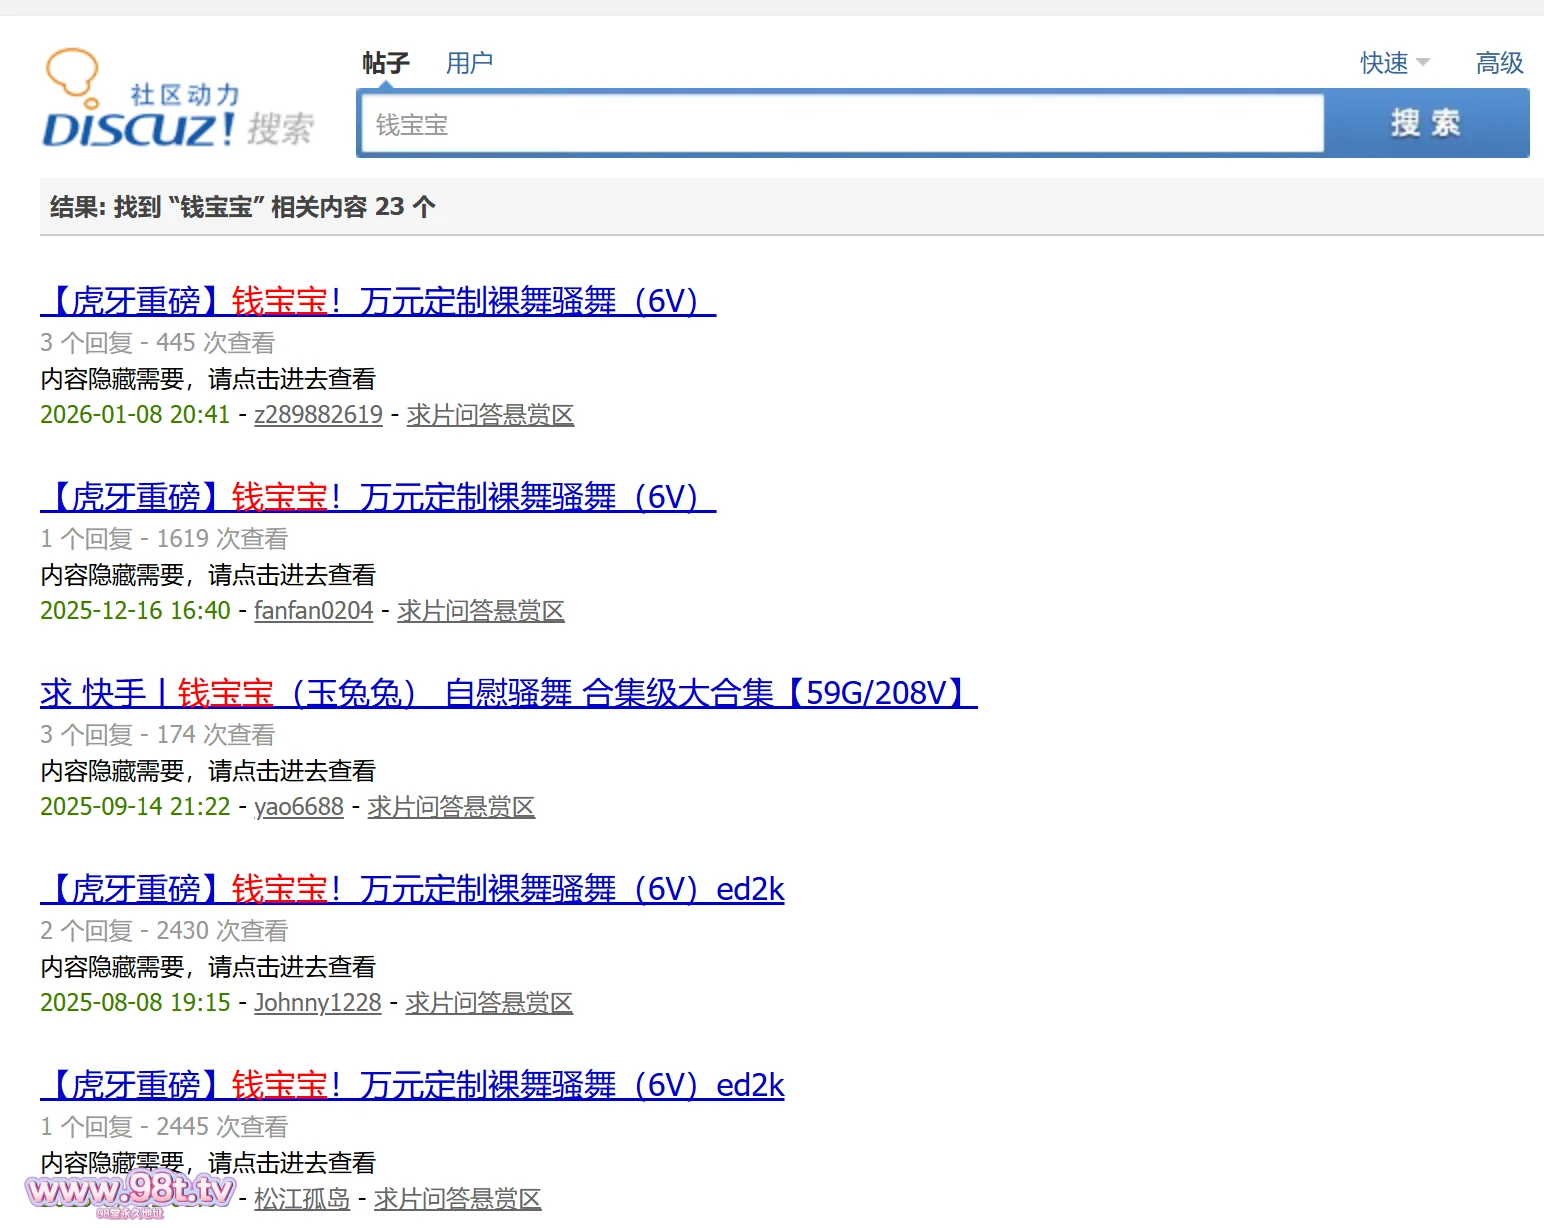The width and height of the screenshot is (1544, 1228).
Task: Switch to the 用户 search tab
Action: 469,63
